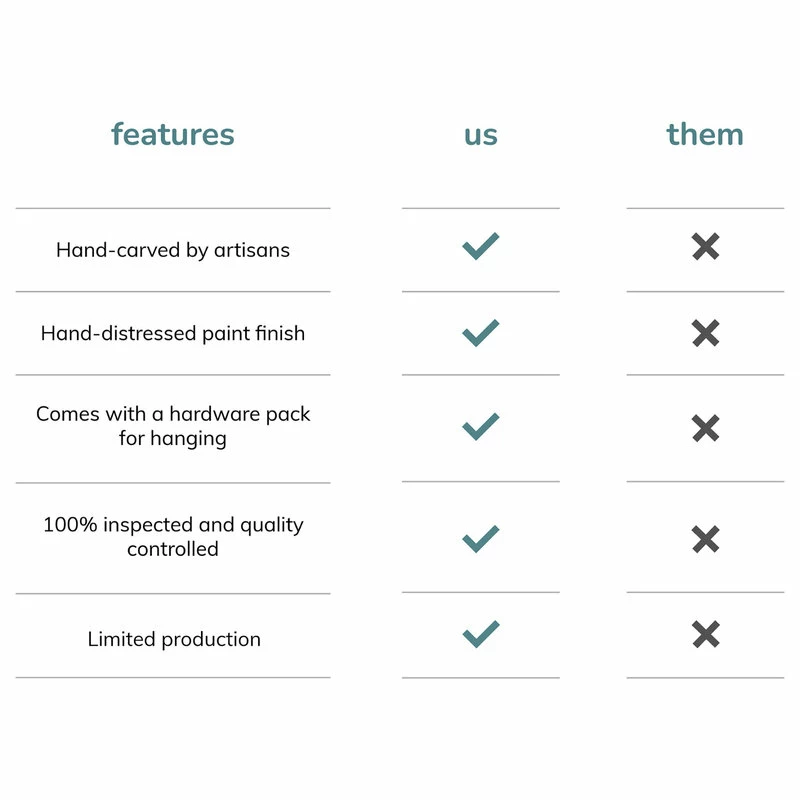Select the "Limited production" feature text
Viewport: 800px width, 800px height.
click(x=174, y=639)
